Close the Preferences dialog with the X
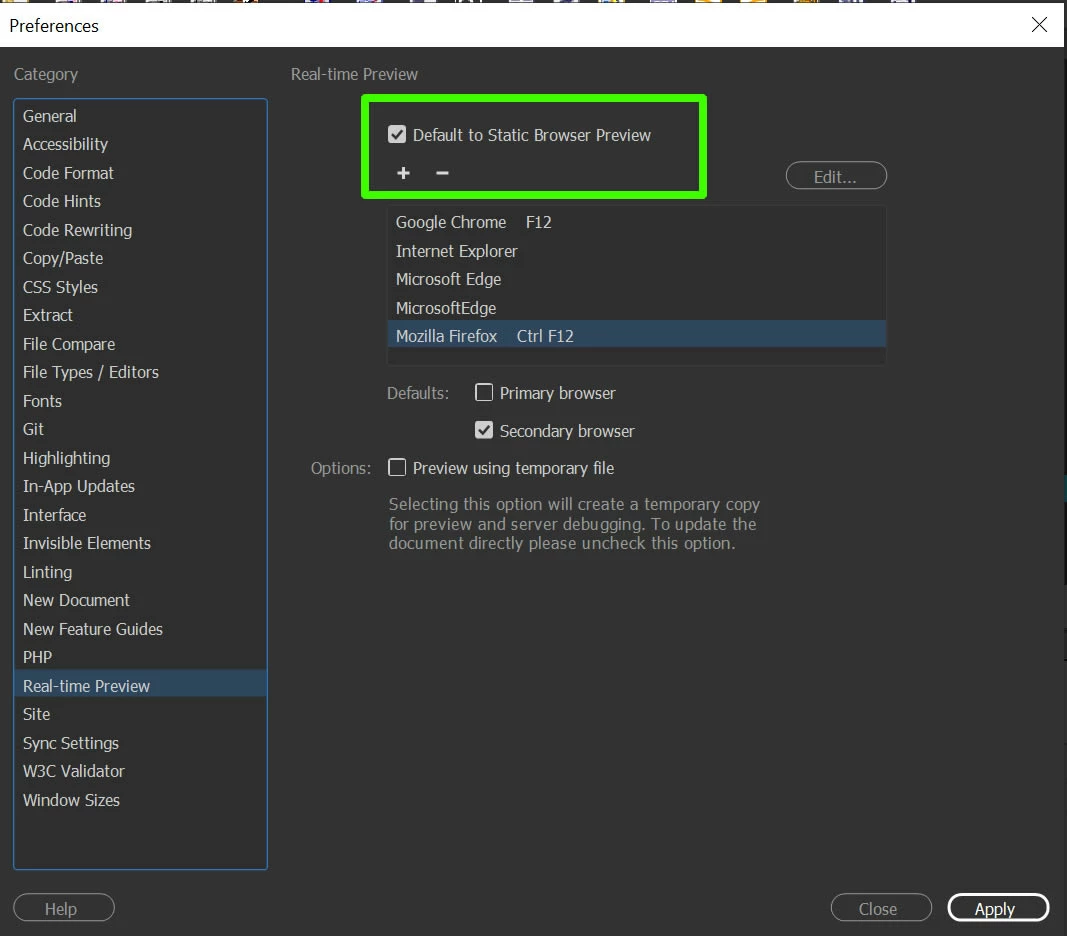This screenshot has width=1067, height=936. click(x=1038, y=25)
